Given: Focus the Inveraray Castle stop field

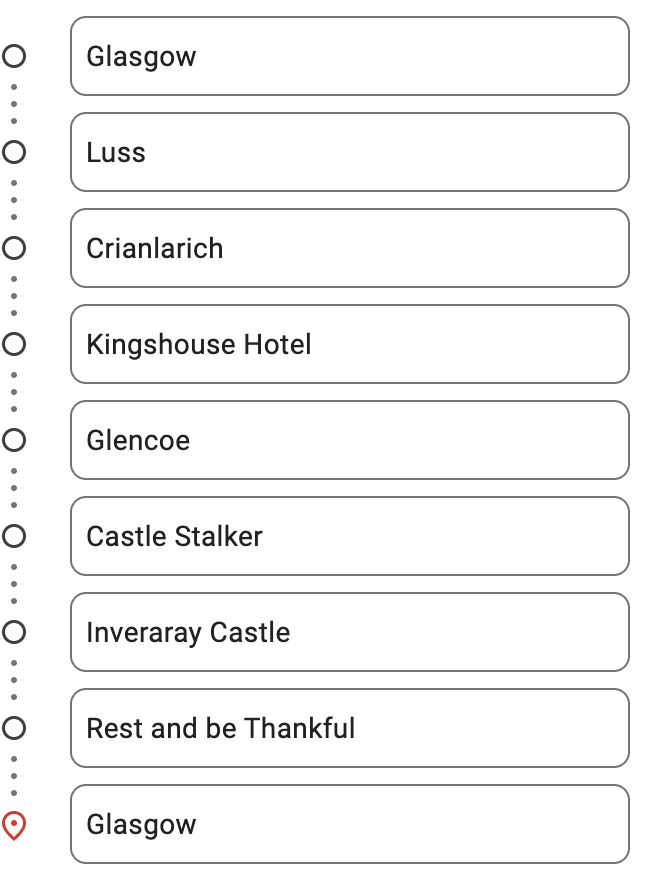Looking at the screenshot, I should pos(350,632).
